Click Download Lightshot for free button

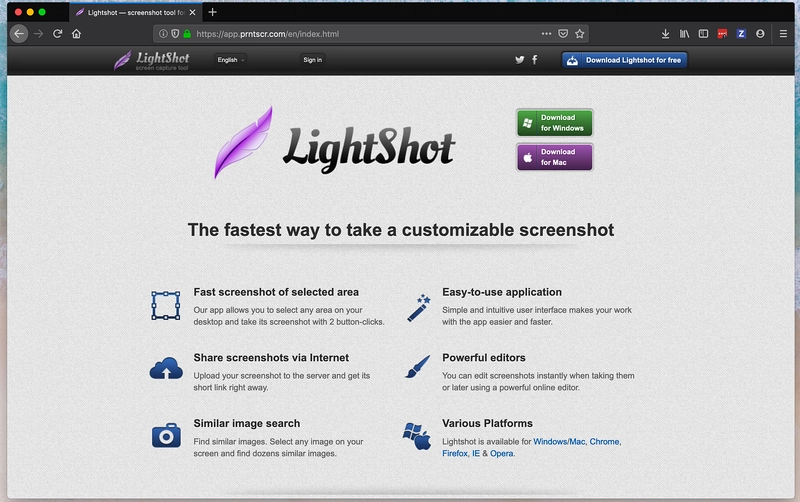click(624, 60)
